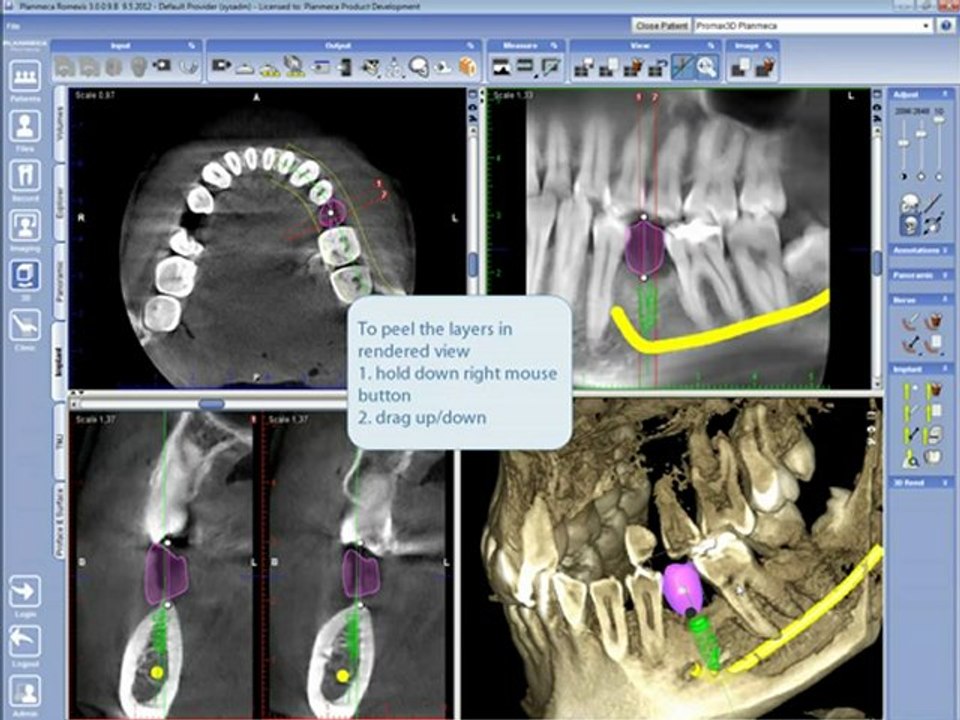
Task: Open the Clinic module chair icon
Action: tap(24, 325)
